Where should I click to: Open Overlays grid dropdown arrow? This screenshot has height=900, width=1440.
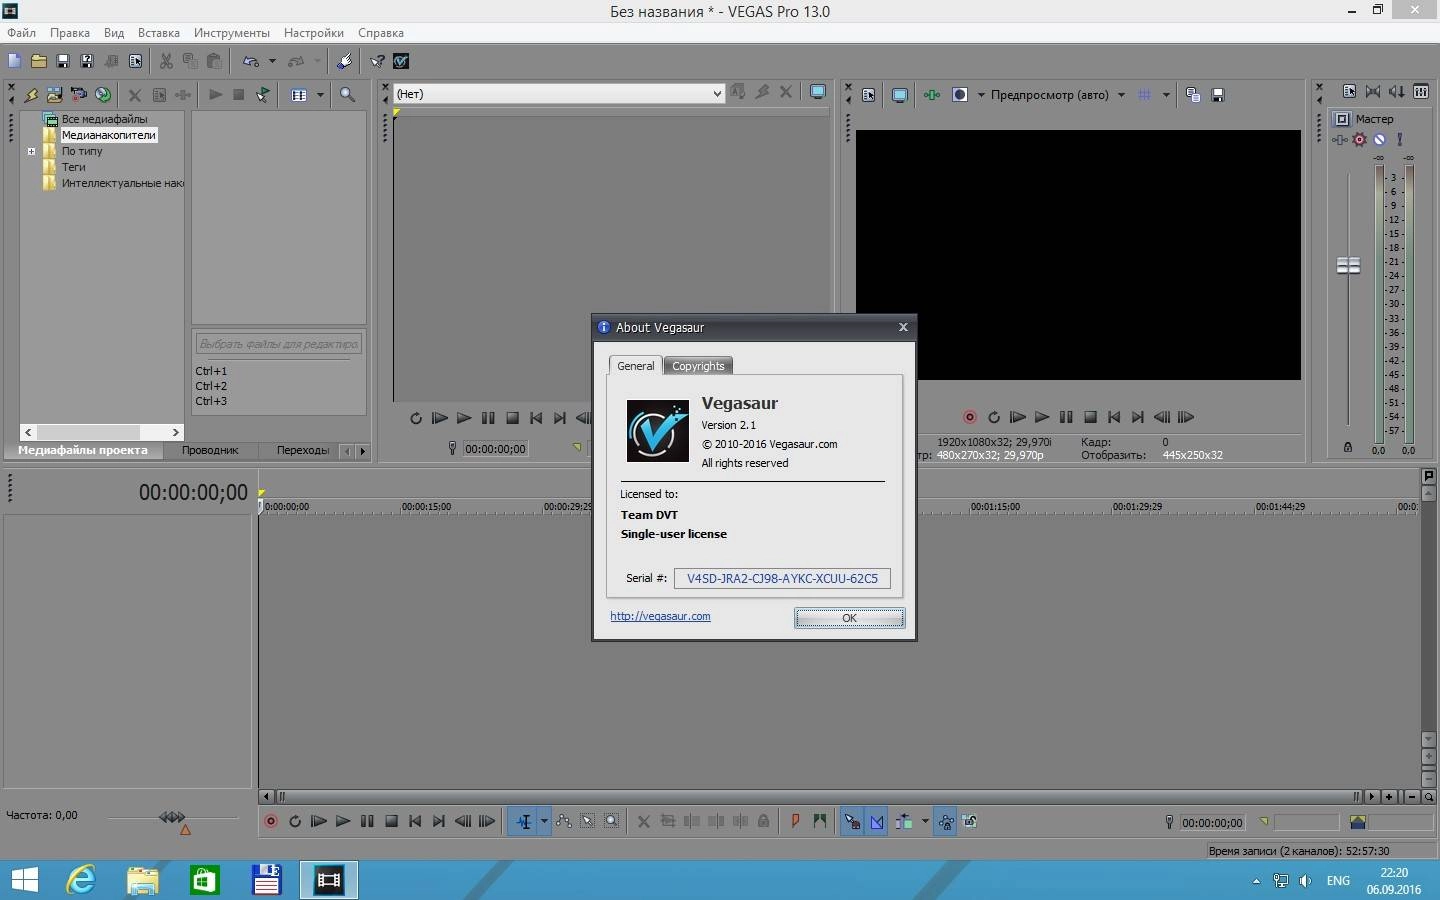click(x=1166, y=95)
